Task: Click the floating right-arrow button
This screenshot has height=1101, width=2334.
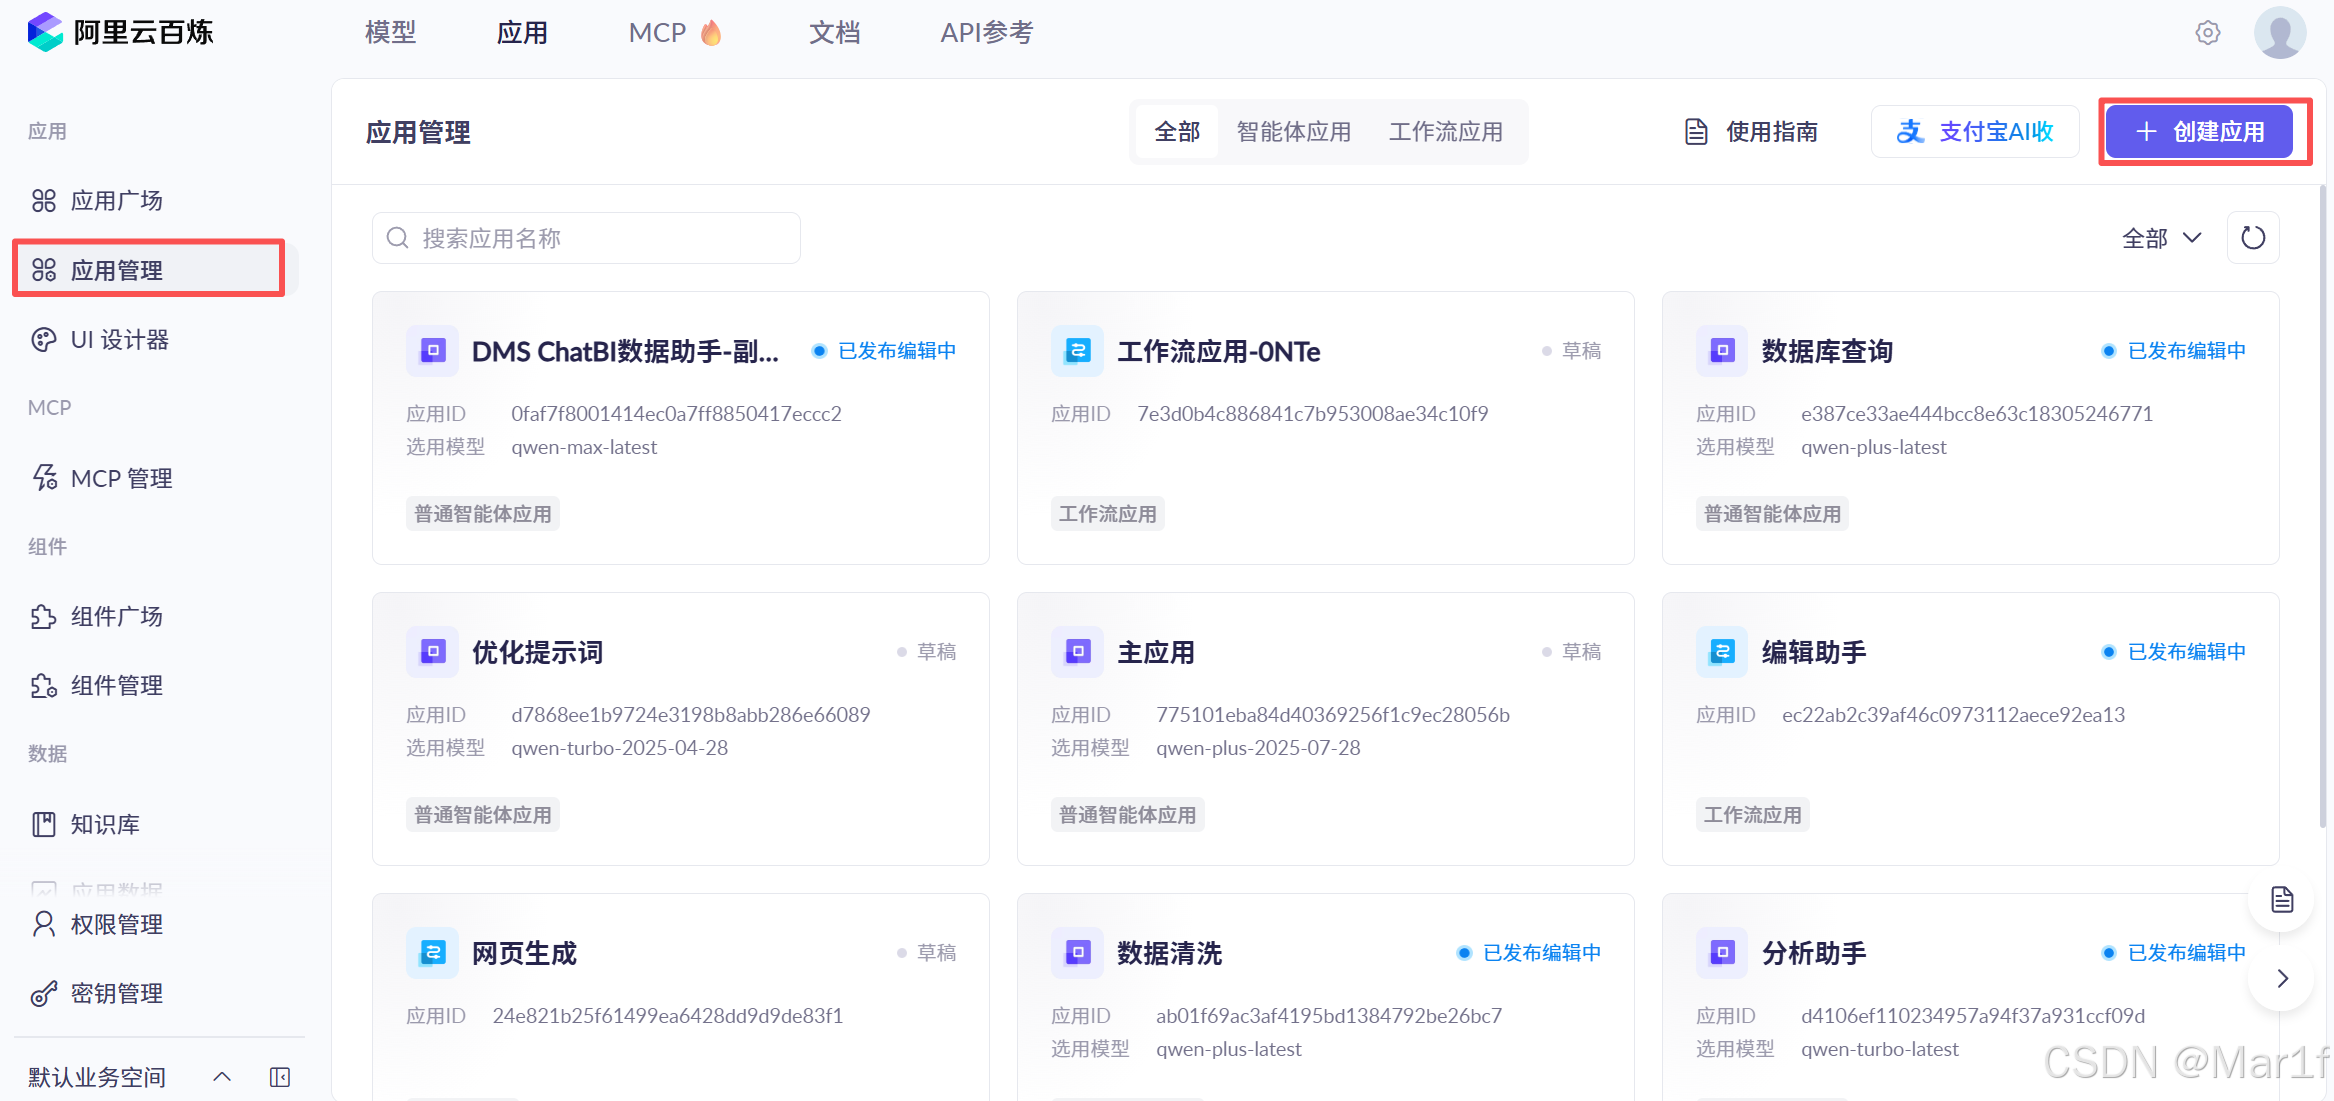Action: point(2281,979)
